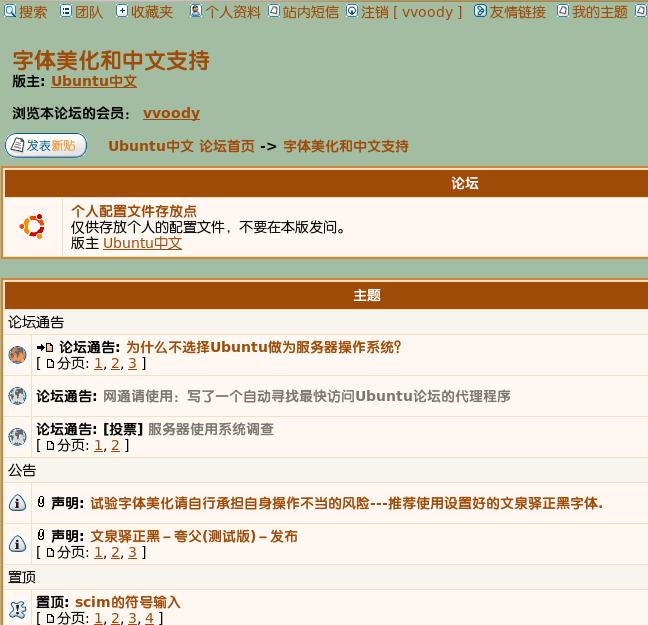Go to page 2 of scim的符号输入
Screen dimensions: 648x625
115,618
